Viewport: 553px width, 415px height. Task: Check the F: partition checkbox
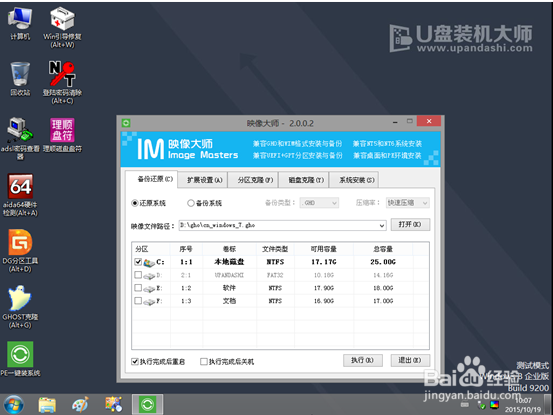[138, 301]
